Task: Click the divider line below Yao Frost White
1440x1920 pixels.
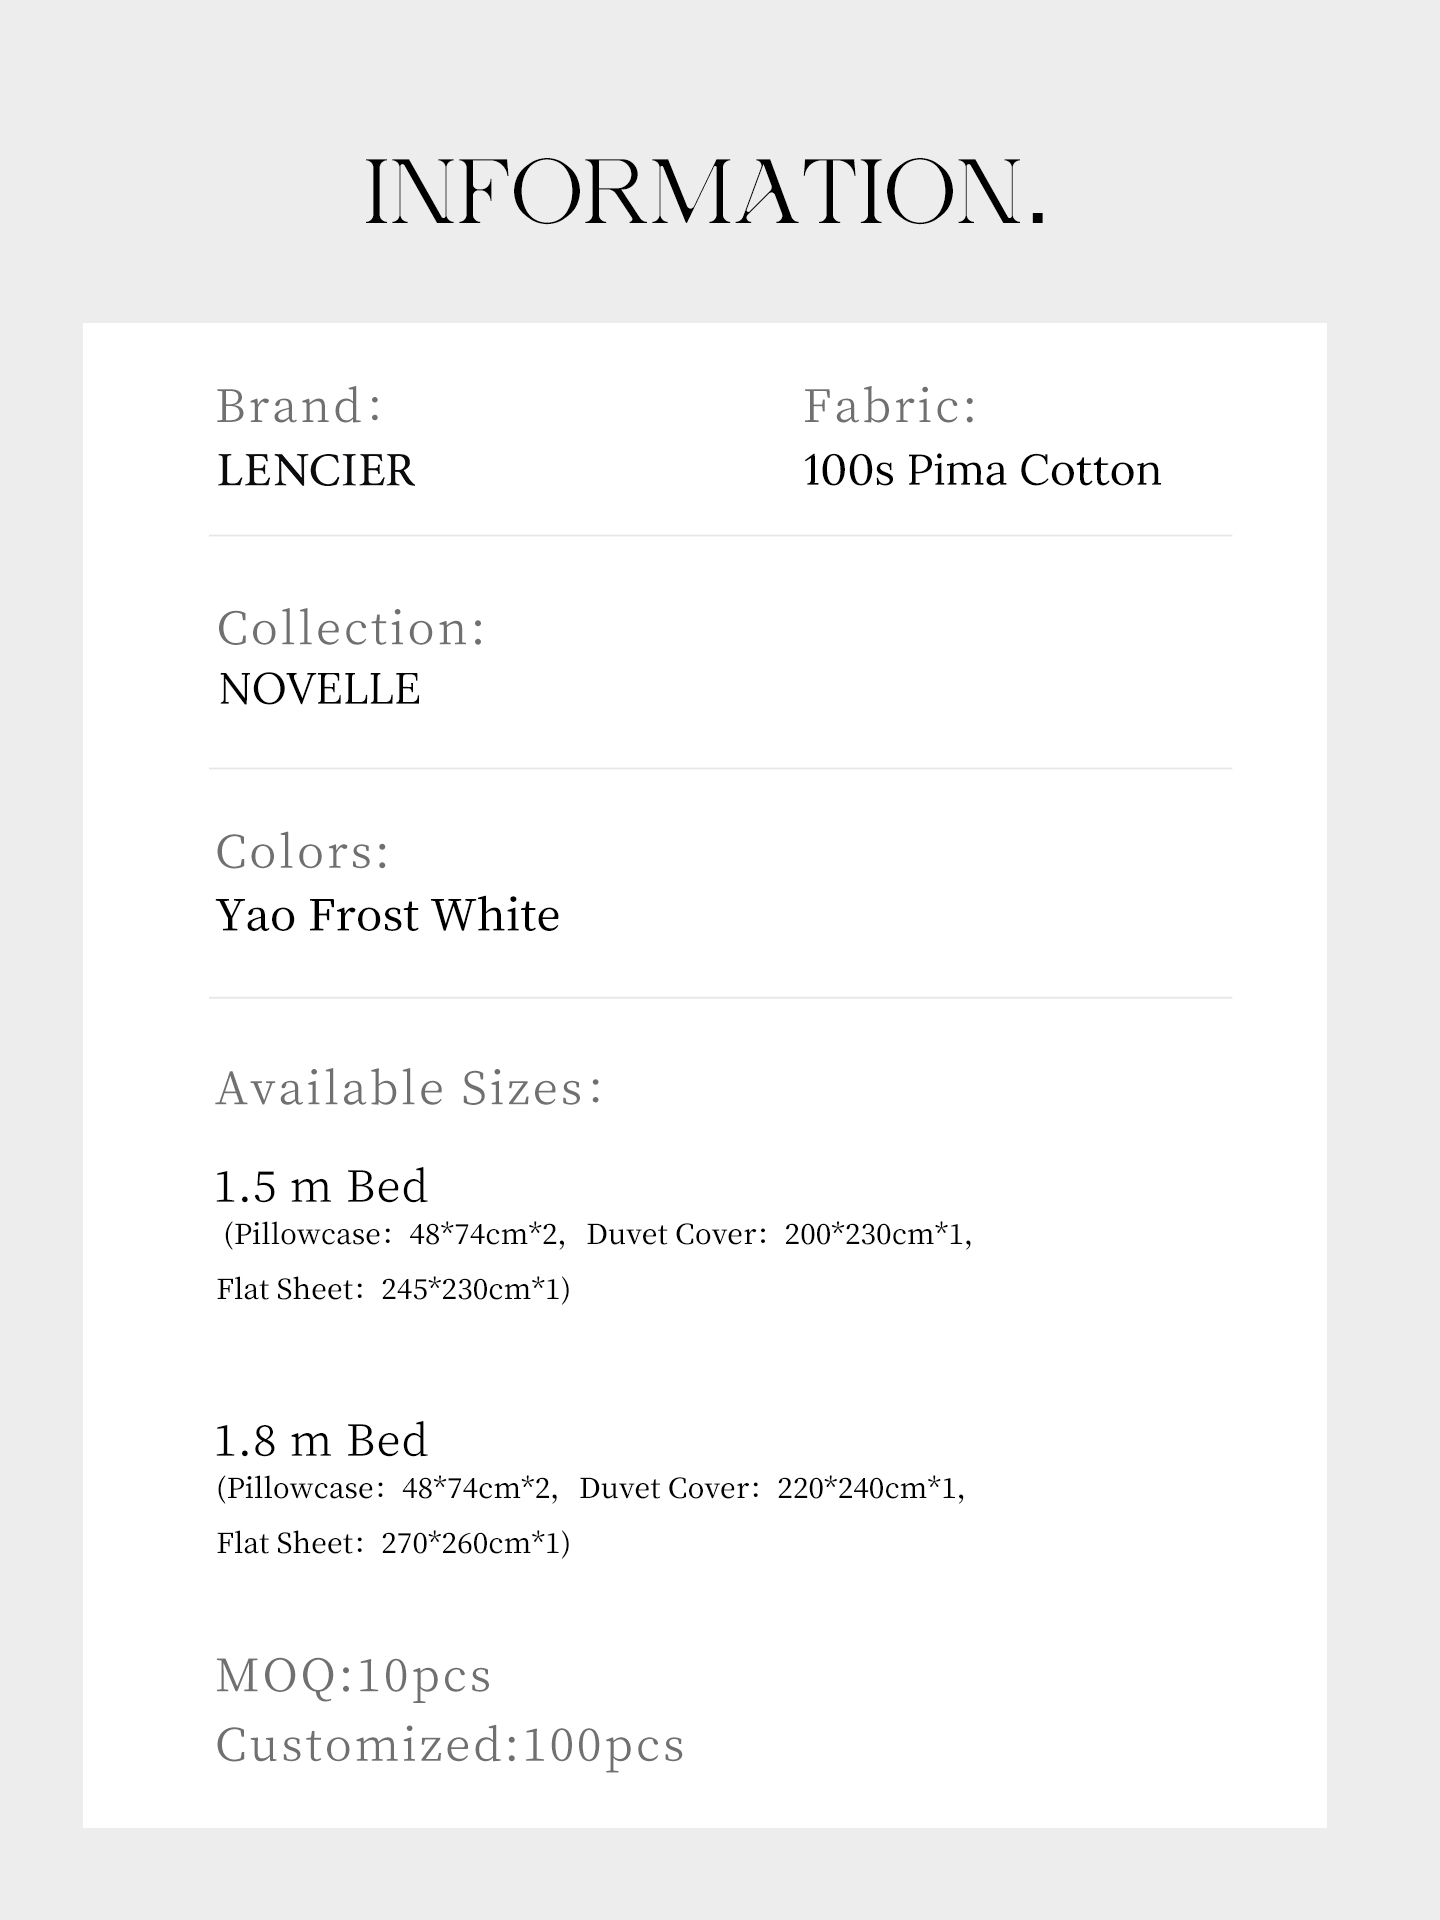Action: (x=720, y=998)
